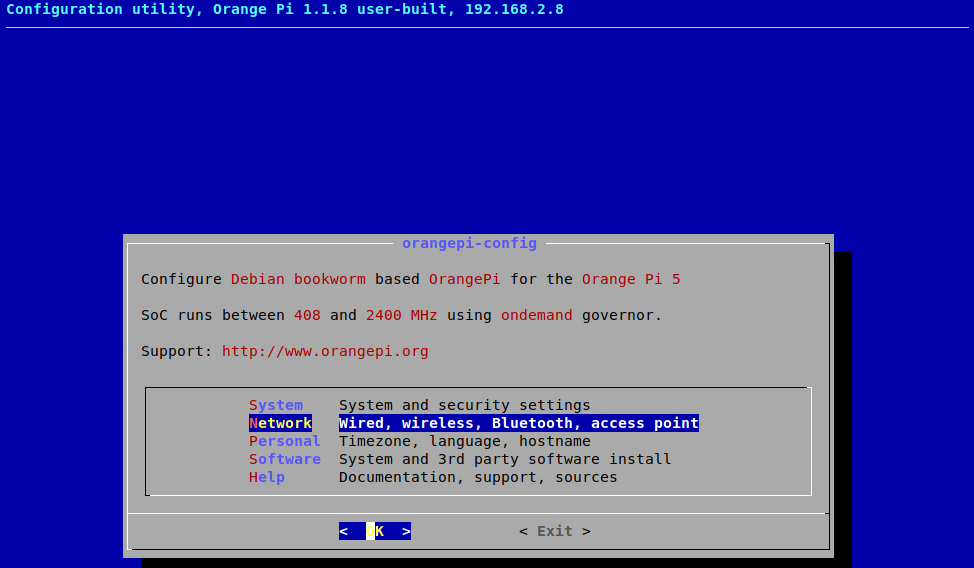
Task: Select the Software menu entry
Action: click(x=284, y=459)
